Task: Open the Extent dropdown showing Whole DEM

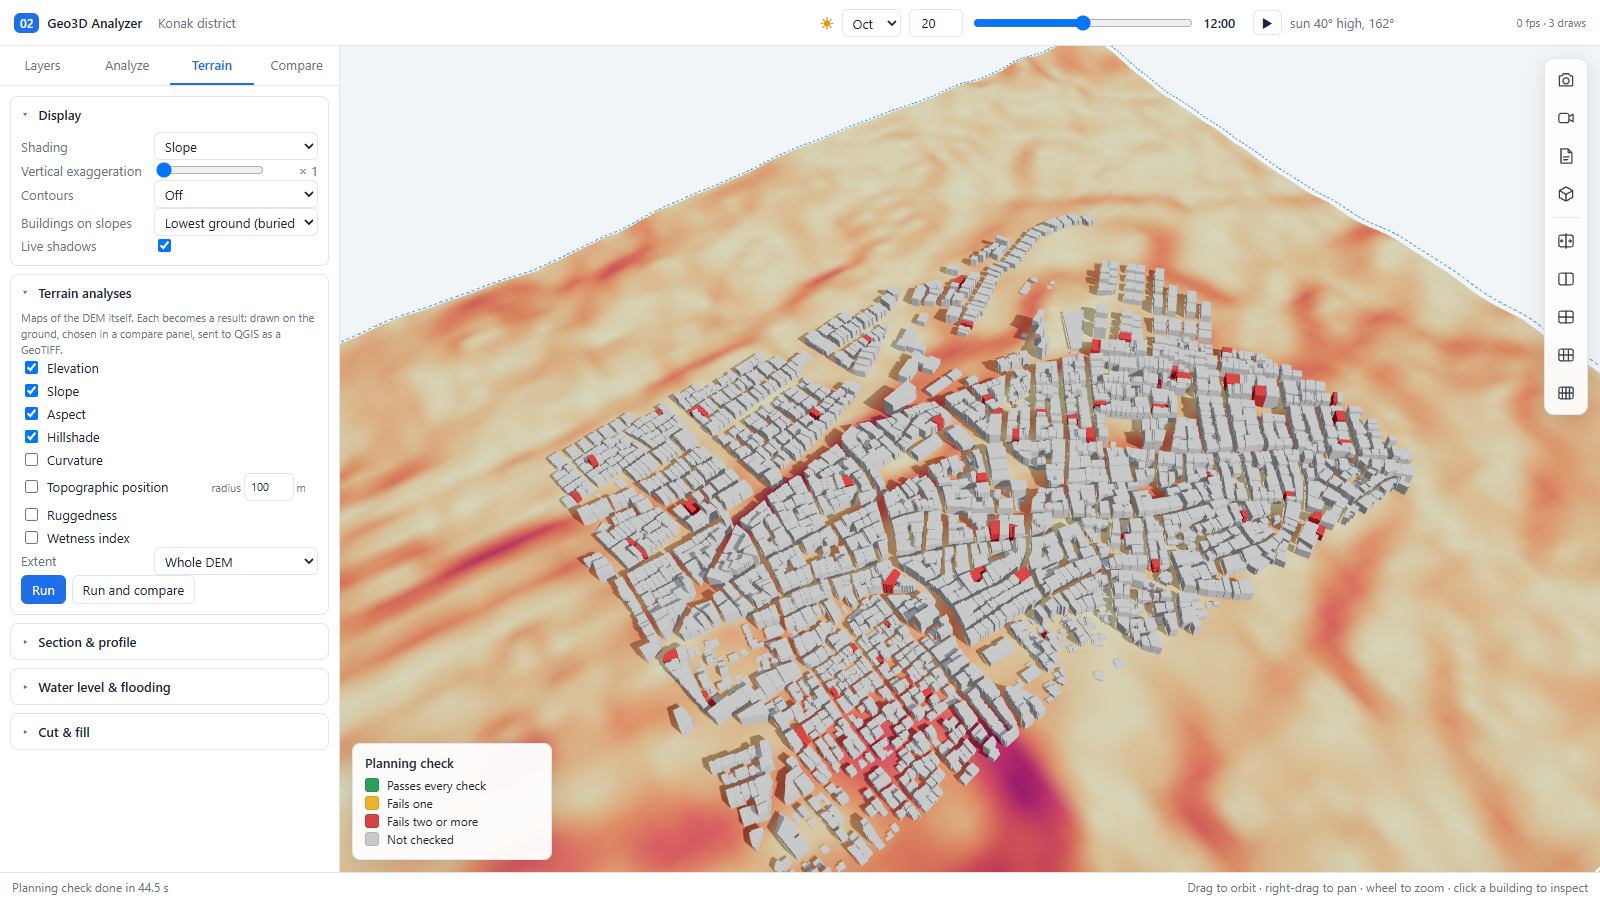Action: point(236,561)
